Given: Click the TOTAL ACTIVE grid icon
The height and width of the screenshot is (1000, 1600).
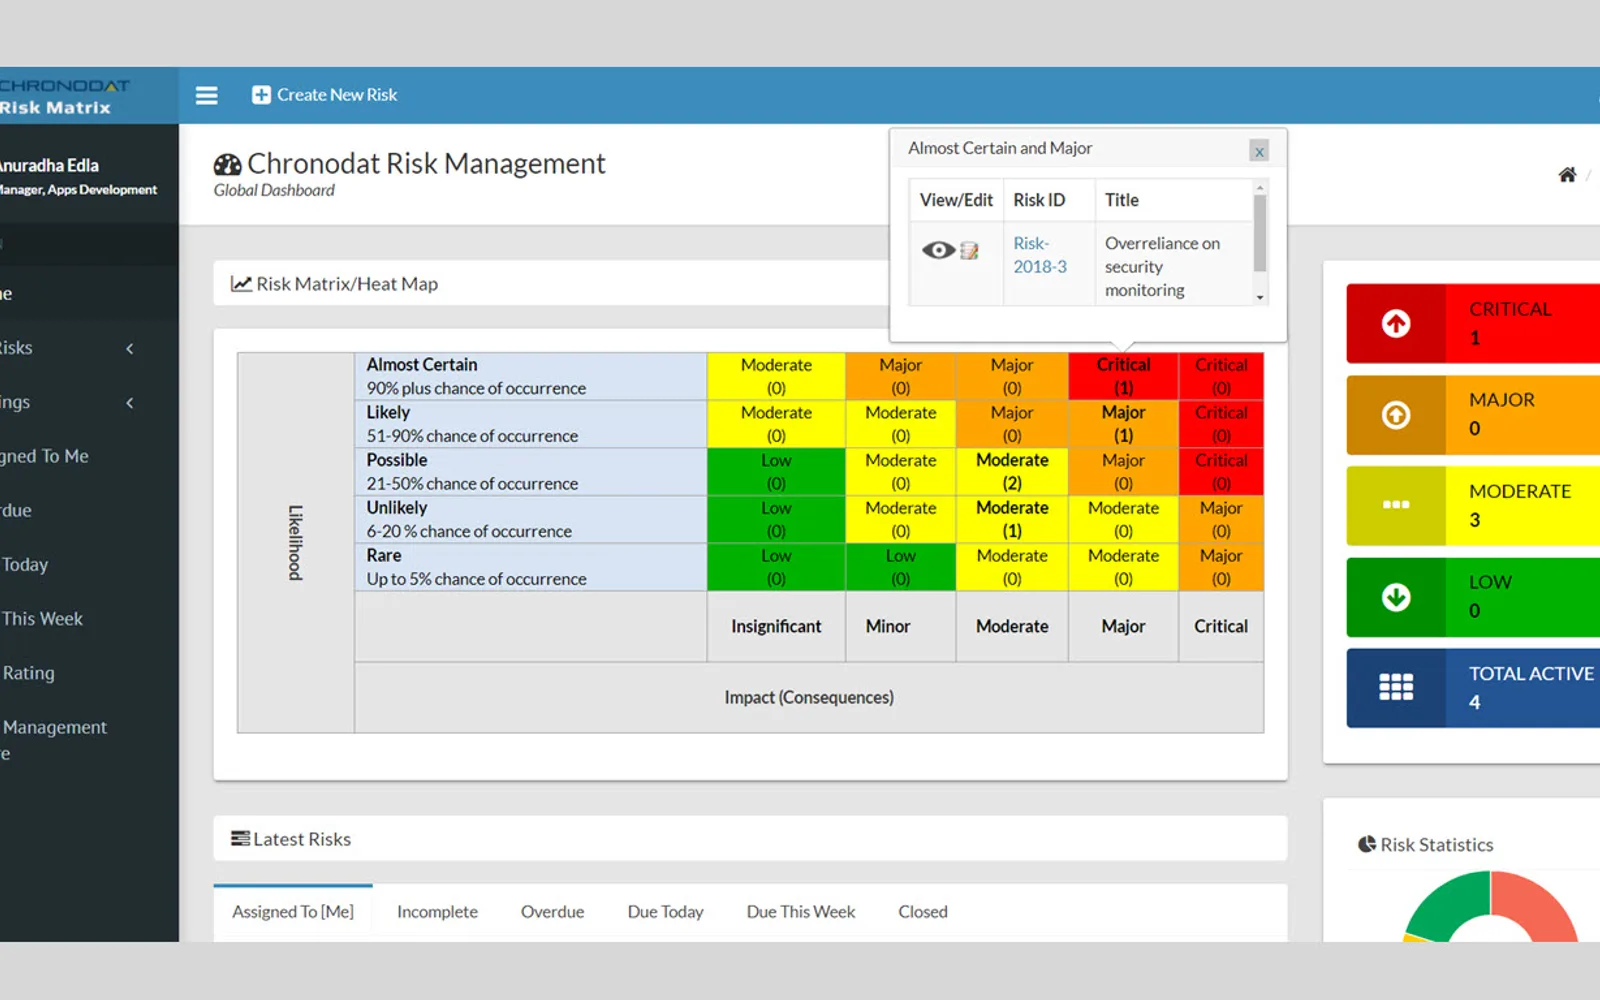Looking at the screenshot, I should [x=1396, y=687].
